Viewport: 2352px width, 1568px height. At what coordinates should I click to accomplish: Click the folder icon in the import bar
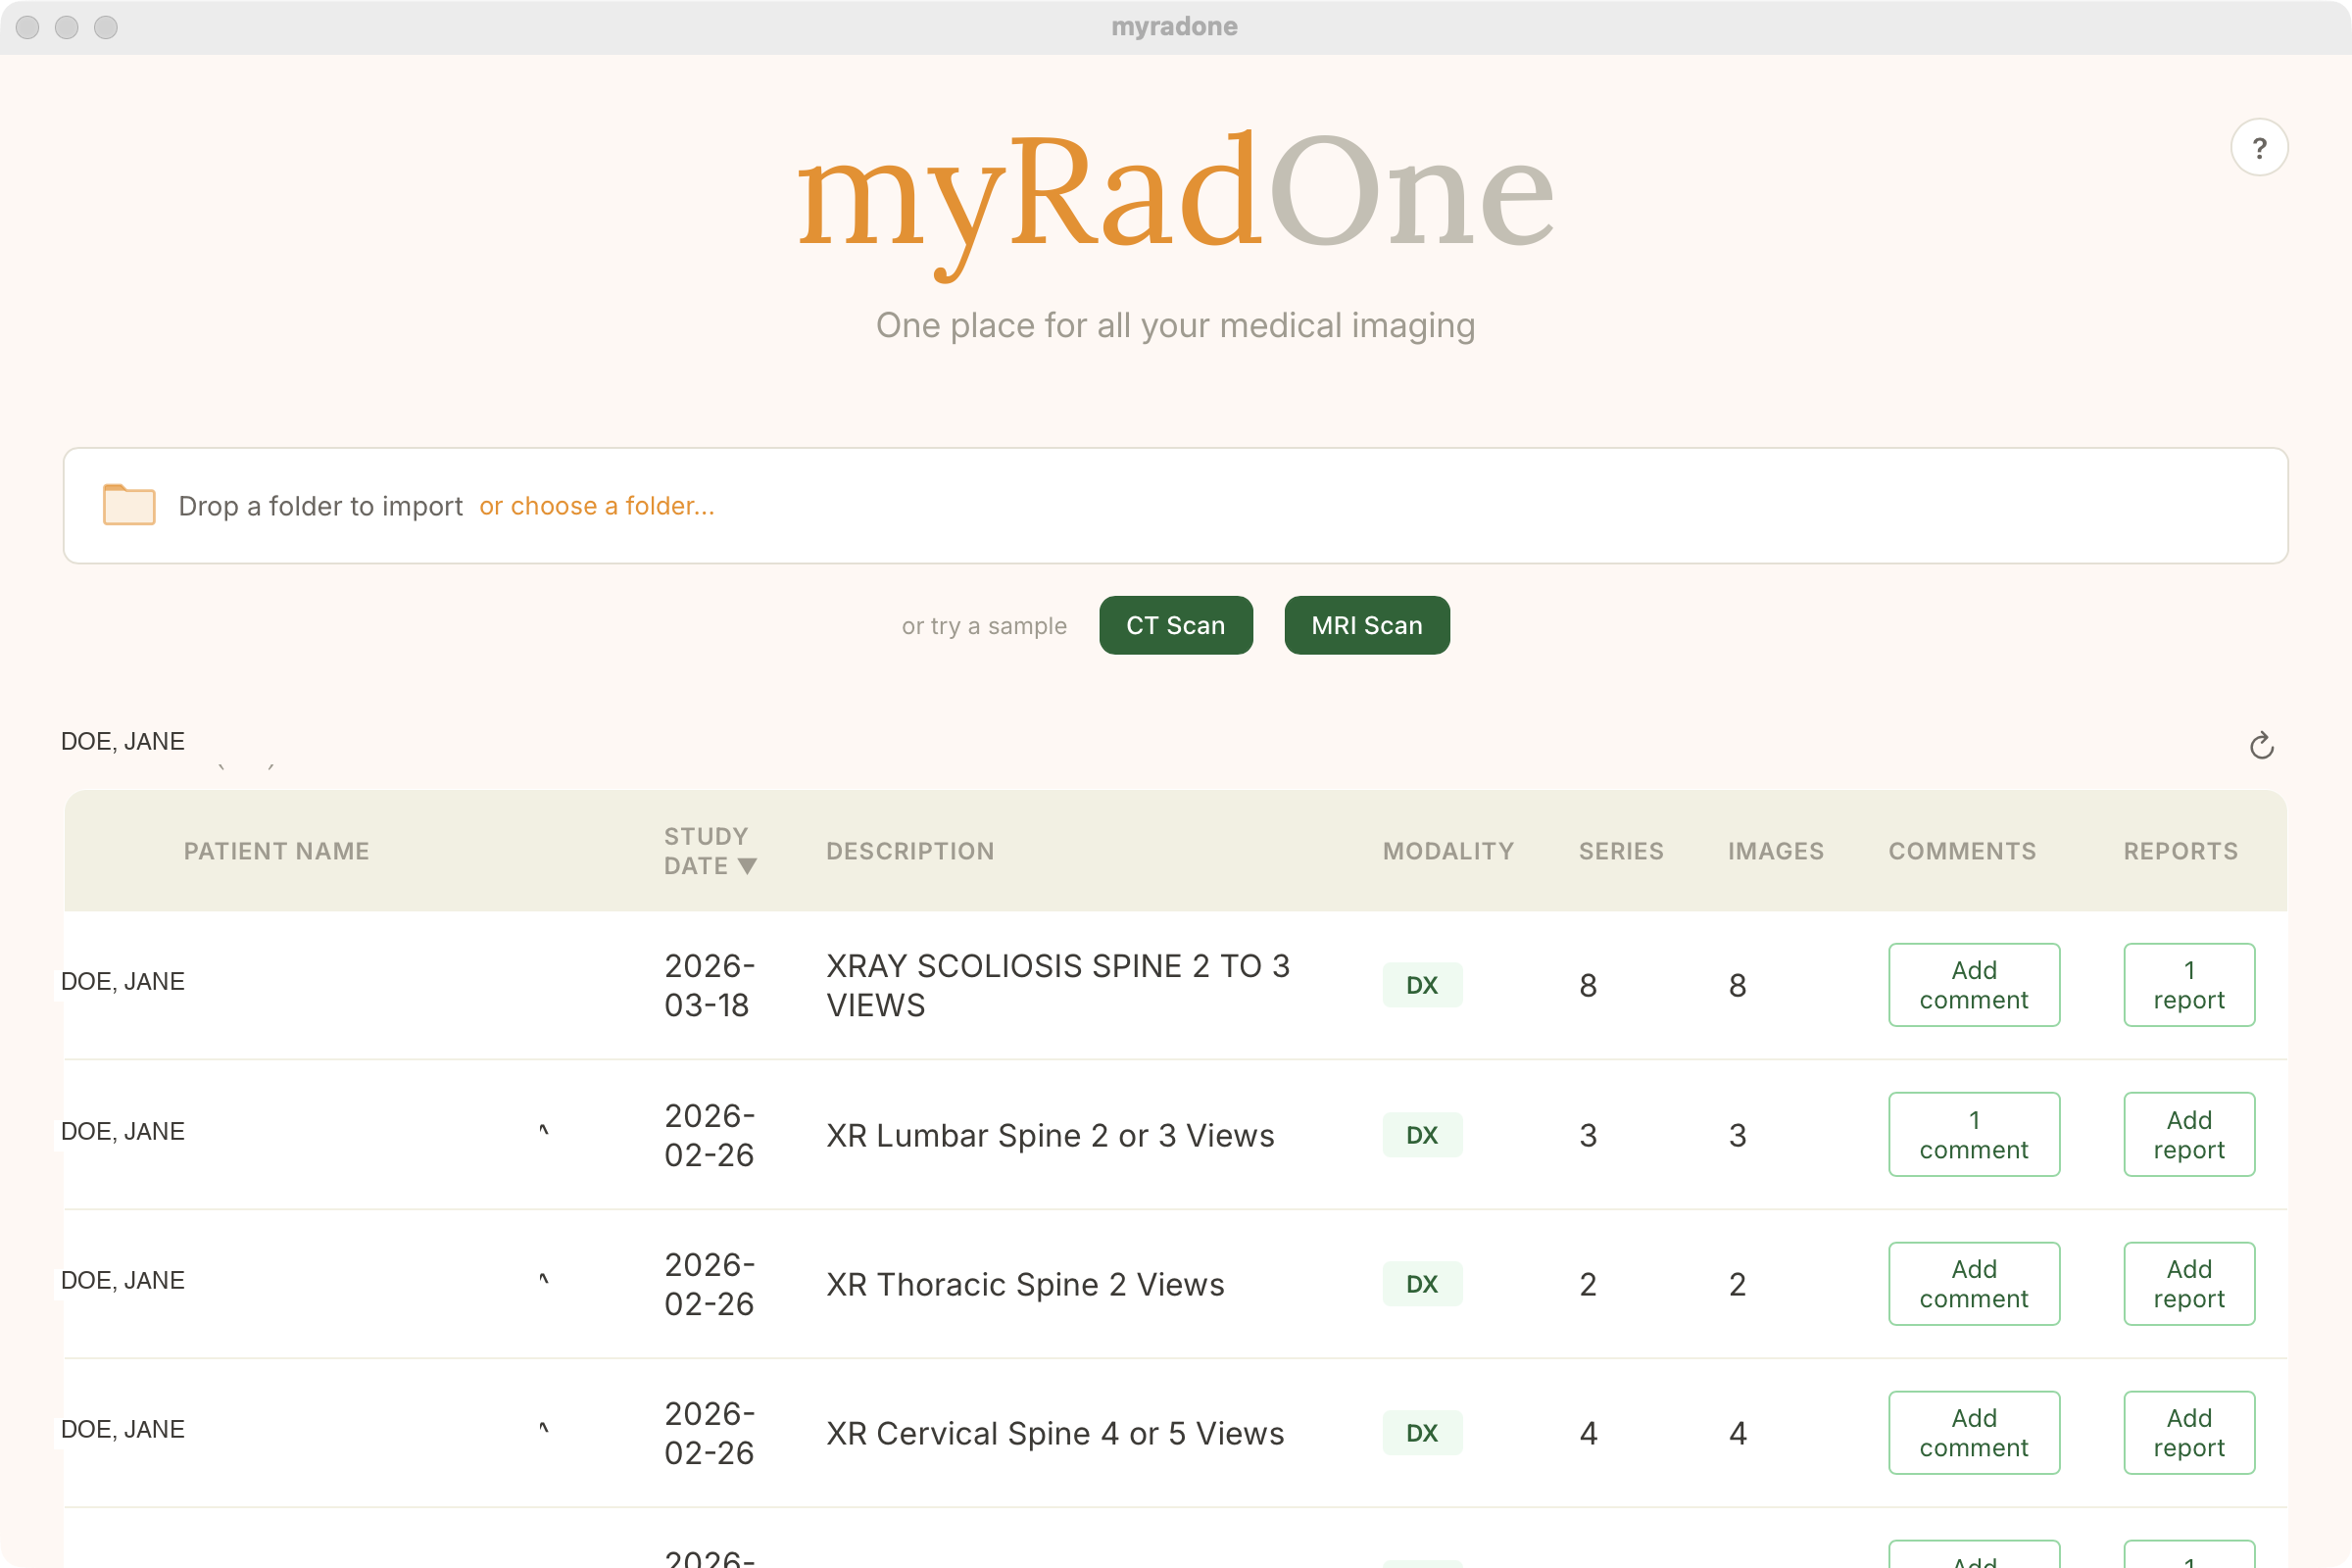tap(128, 505)
